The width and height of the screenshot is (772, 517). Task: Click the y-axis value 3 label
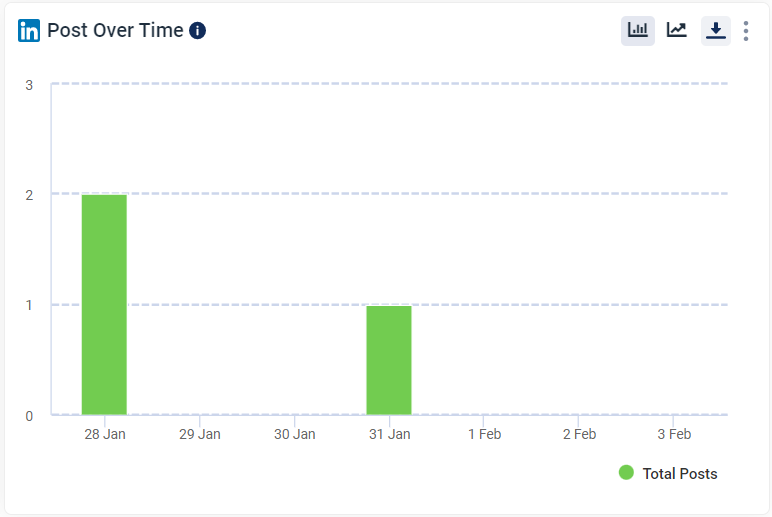click(29, 85)
